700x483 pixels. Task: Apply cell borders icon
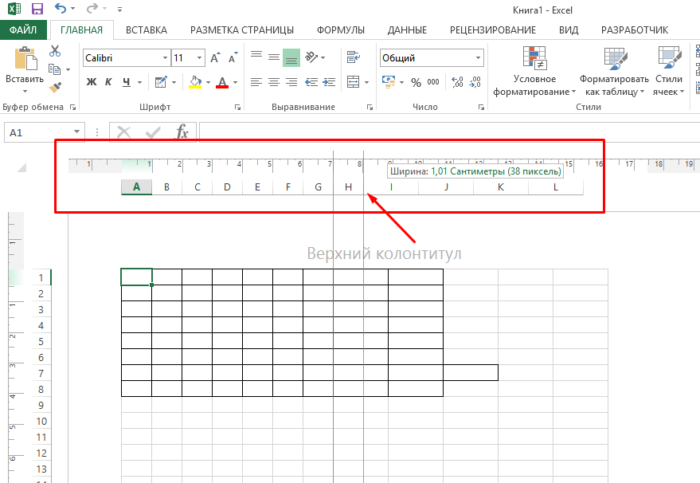coord(160,82)
